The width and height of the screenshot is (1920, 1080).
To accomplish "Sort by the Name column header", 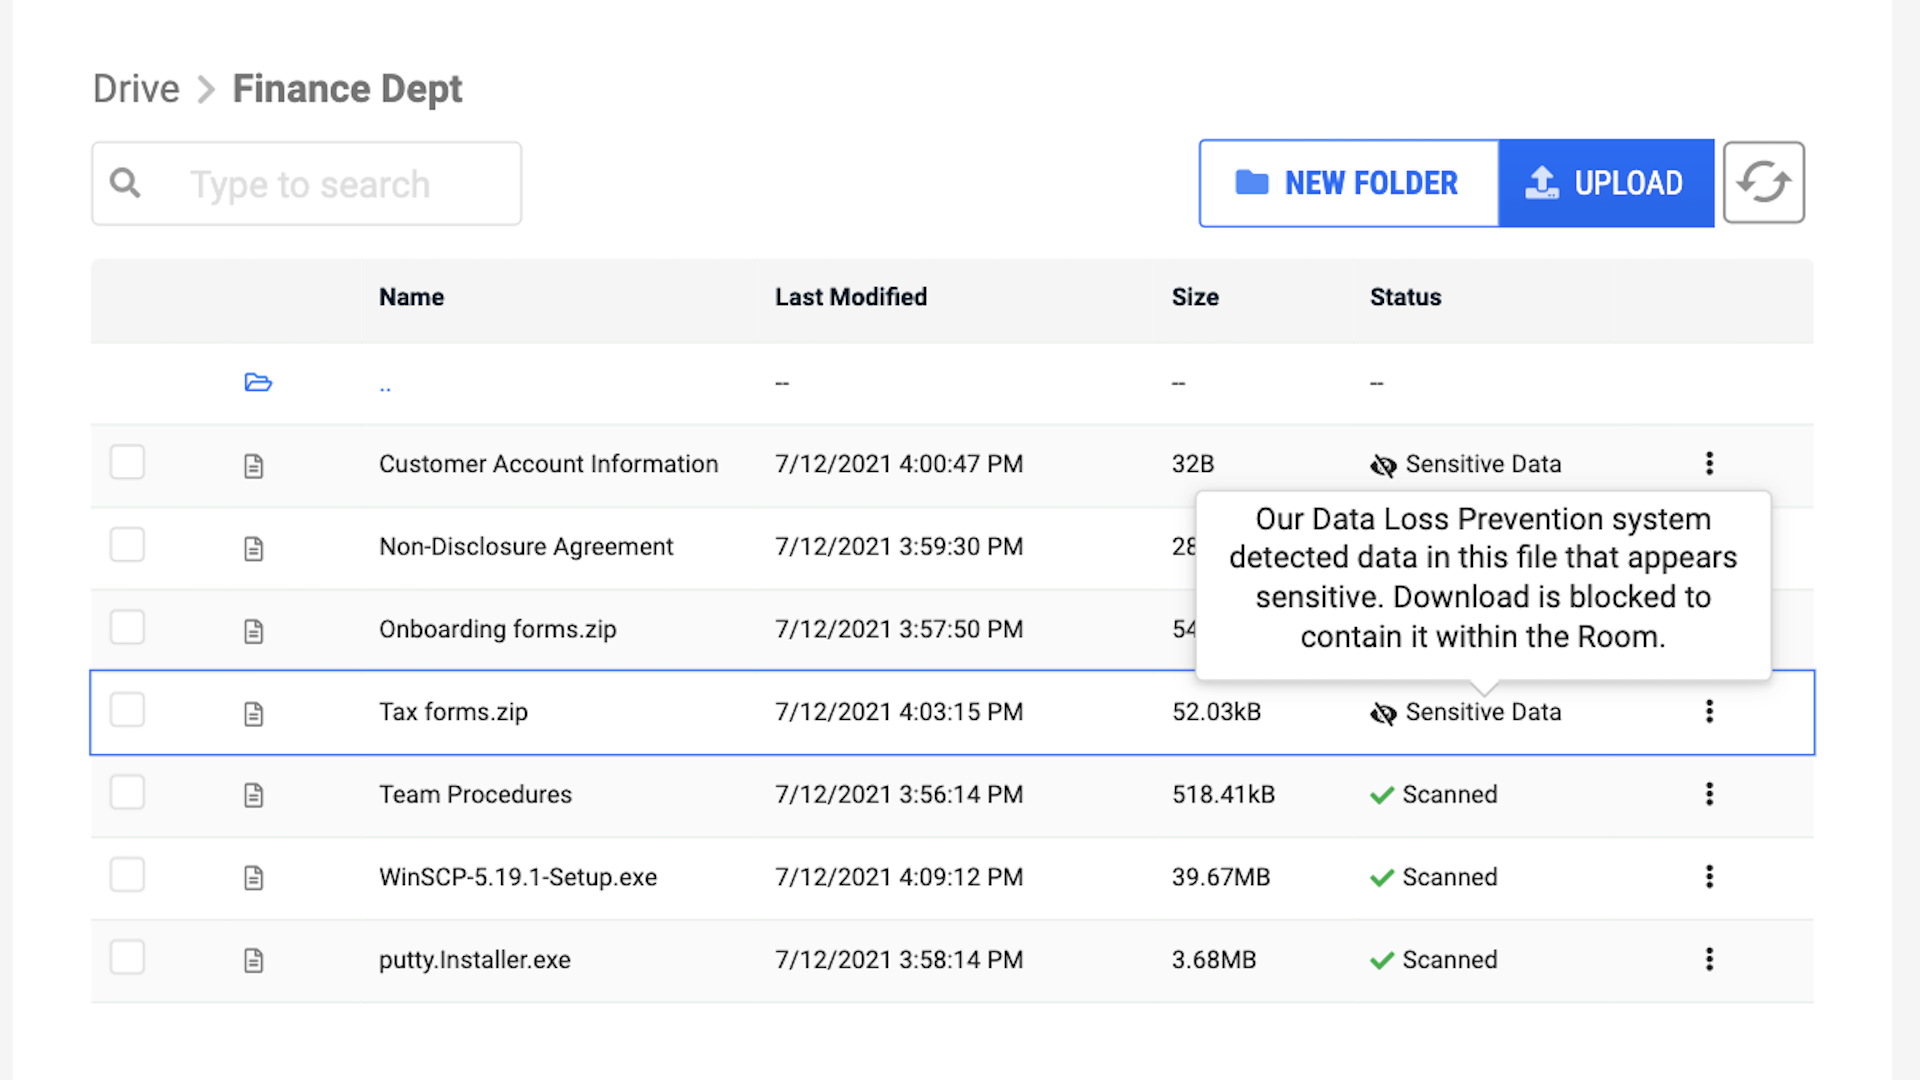I will 411,297.
